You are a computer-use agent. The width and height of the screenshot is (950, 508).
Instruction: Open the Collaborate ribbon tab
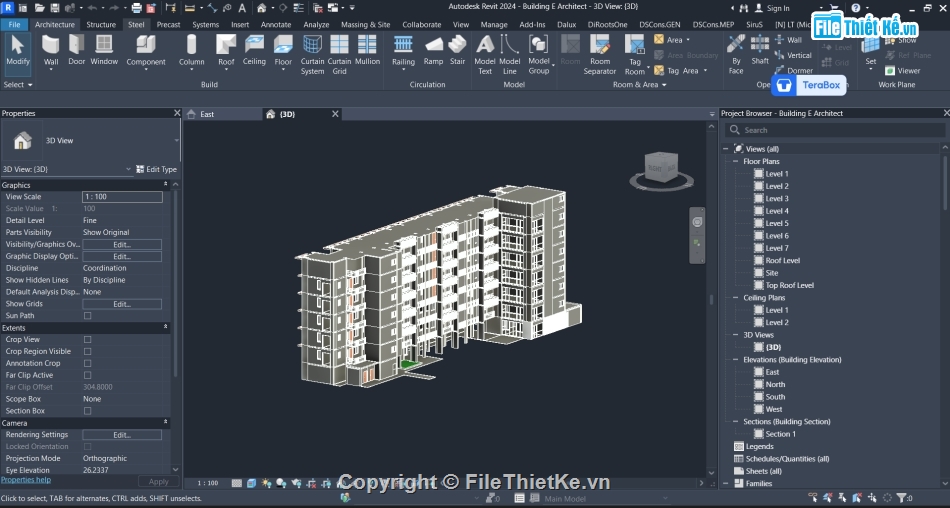(x=422, y=24)
